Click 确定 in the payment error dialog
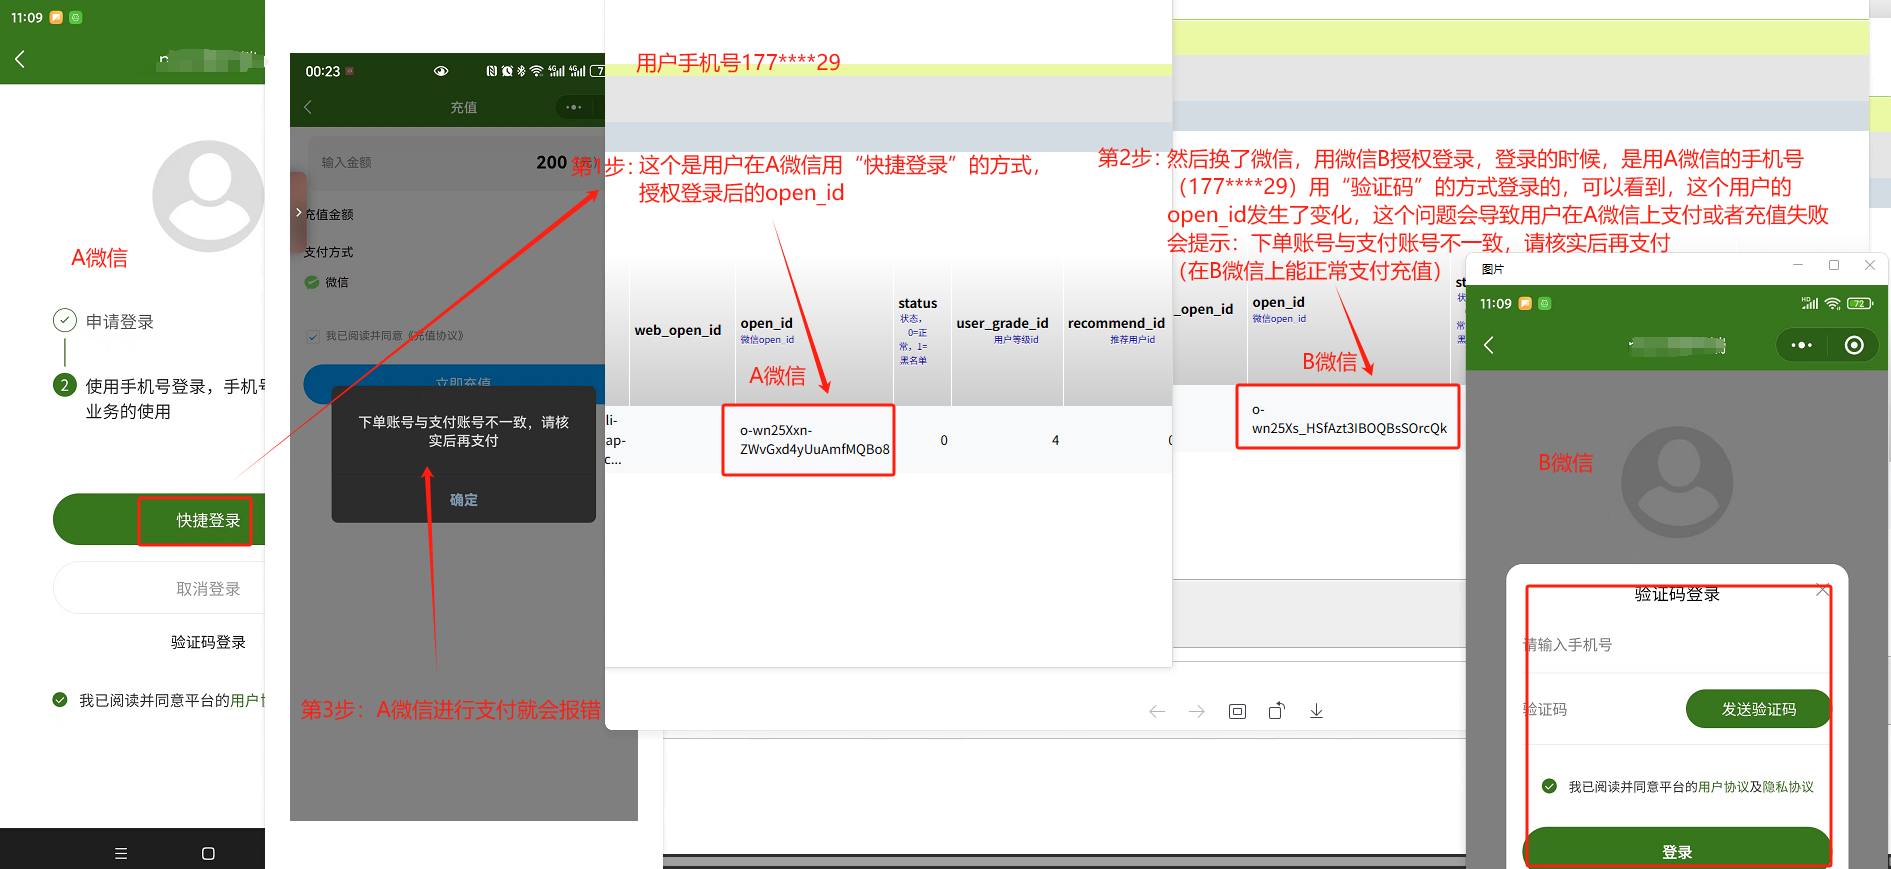Screen dimensions: 1891x869 [463, 499]
